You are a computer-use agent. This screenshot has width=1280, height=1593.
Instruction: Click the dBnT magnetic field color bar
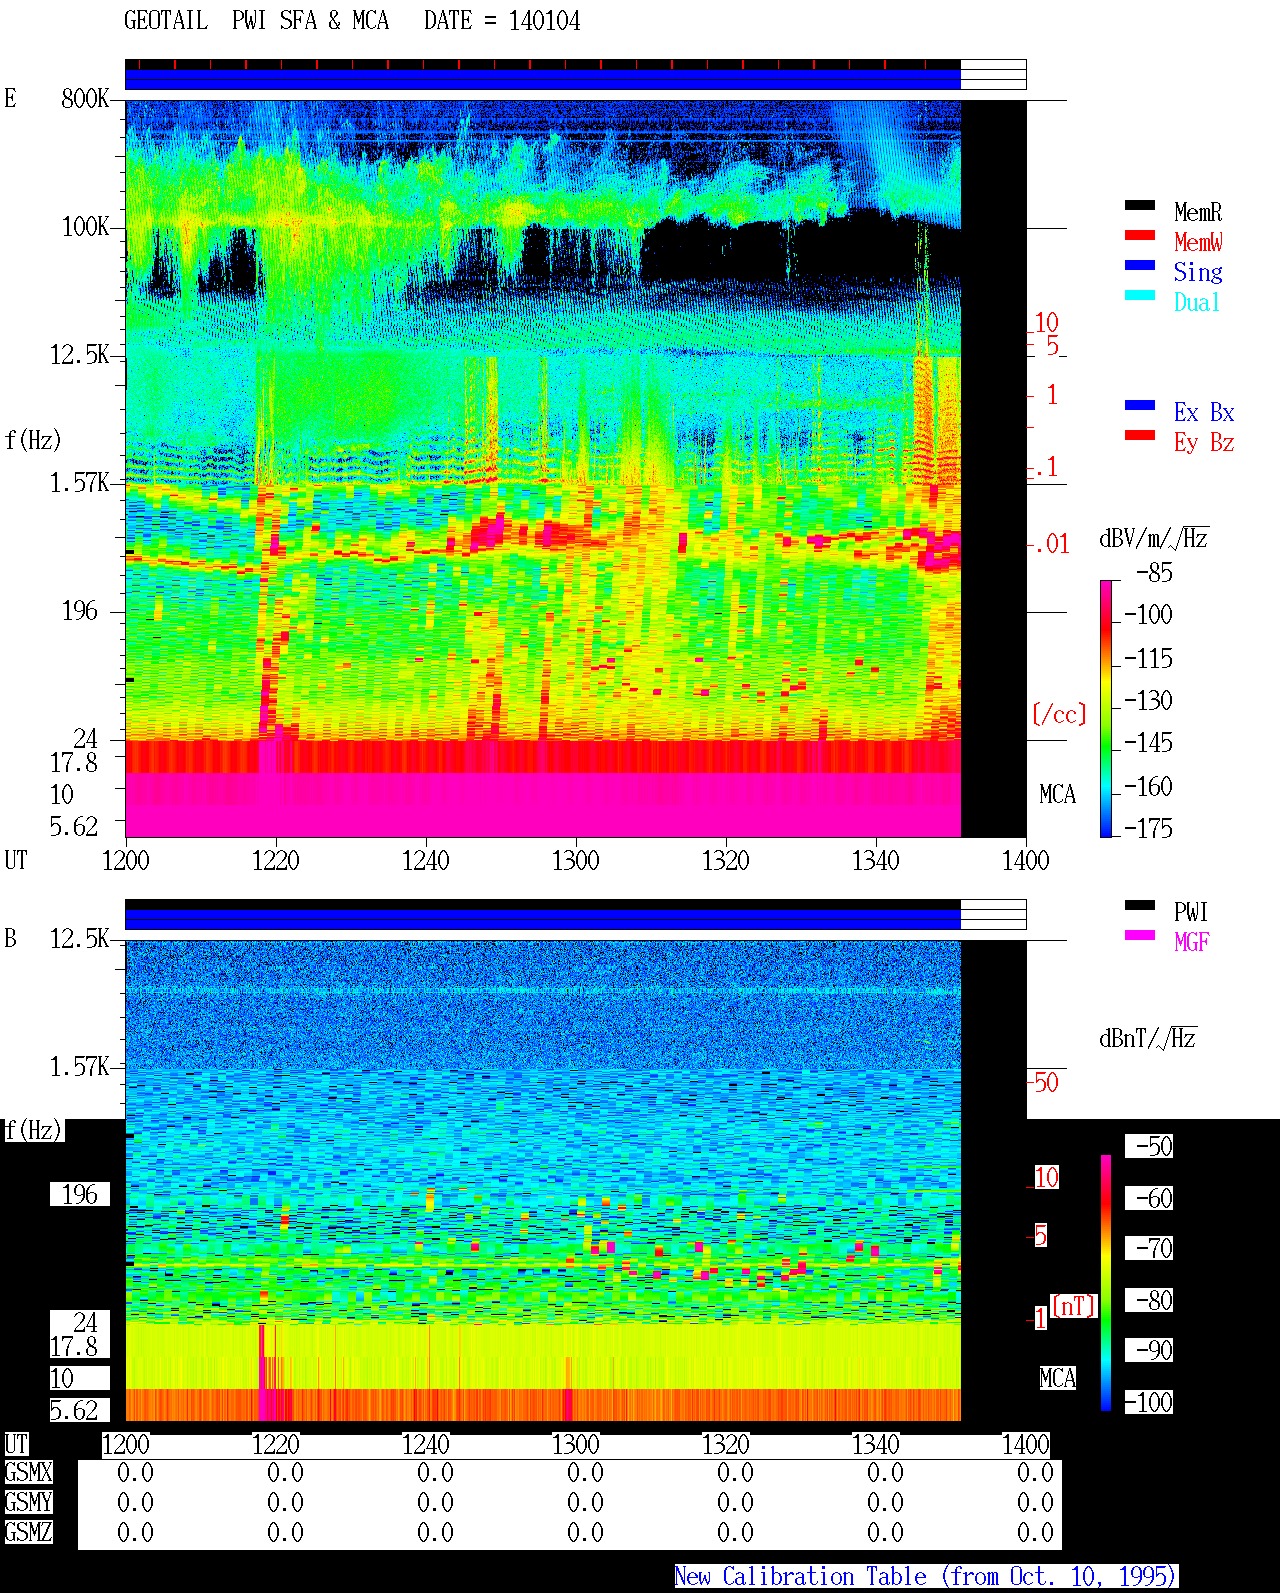pos(1106,1283)
